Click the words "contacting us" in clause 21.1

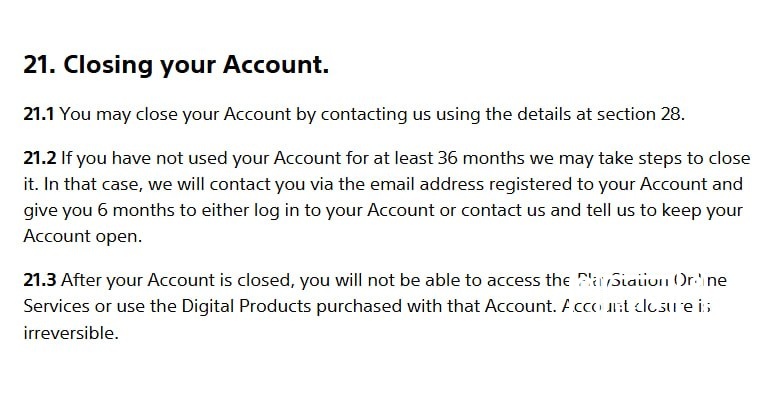click(376, 114)
